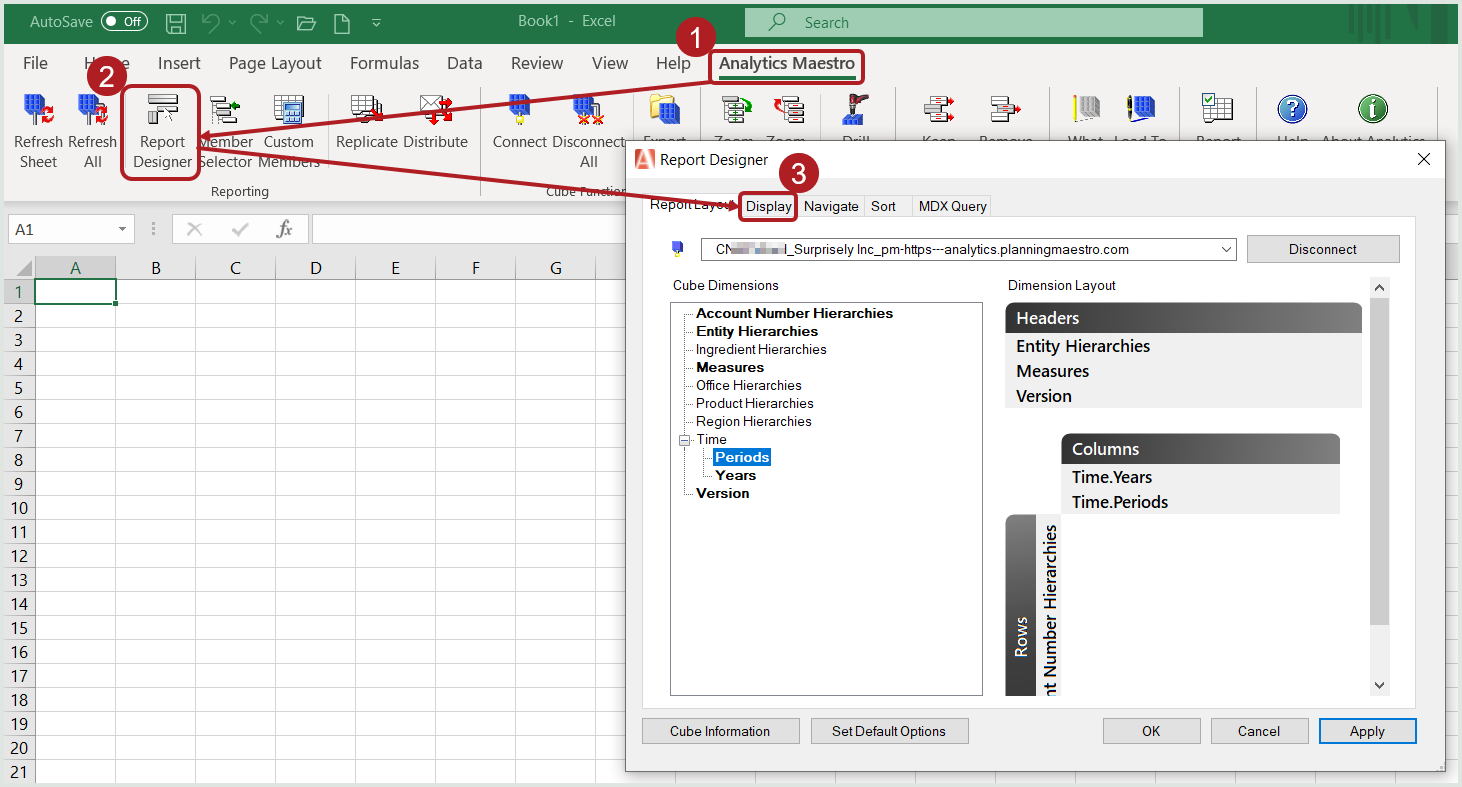Switch to the Page Layout ribbon tab
This screenshot has height=787, width=1462.
pyautogui.click(x=275, y=63)
